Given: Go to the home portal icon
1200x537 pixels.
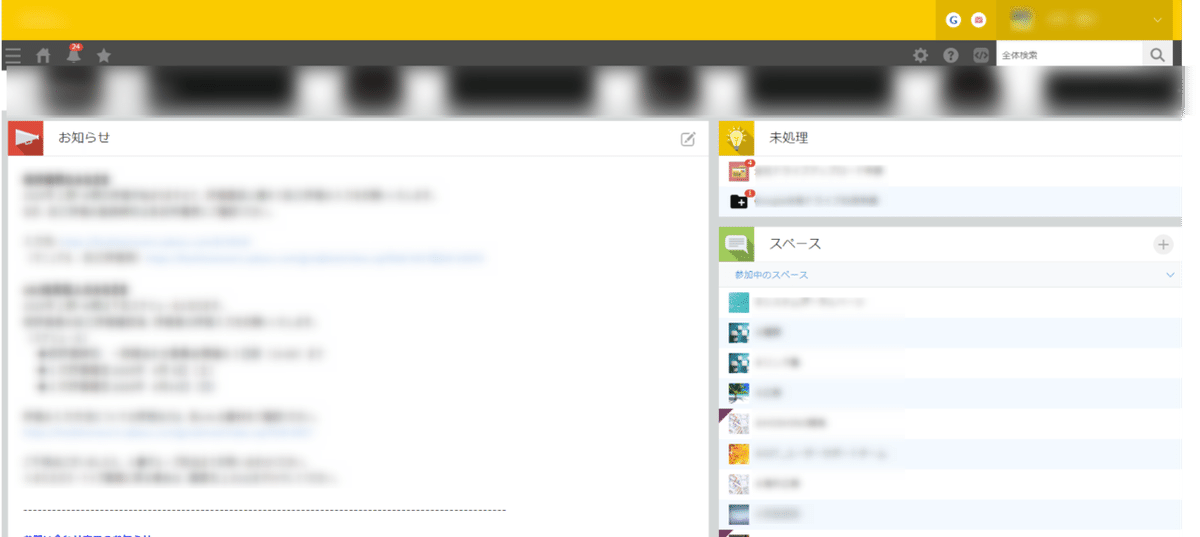Looking at the screenshot, I should (43, 56).
